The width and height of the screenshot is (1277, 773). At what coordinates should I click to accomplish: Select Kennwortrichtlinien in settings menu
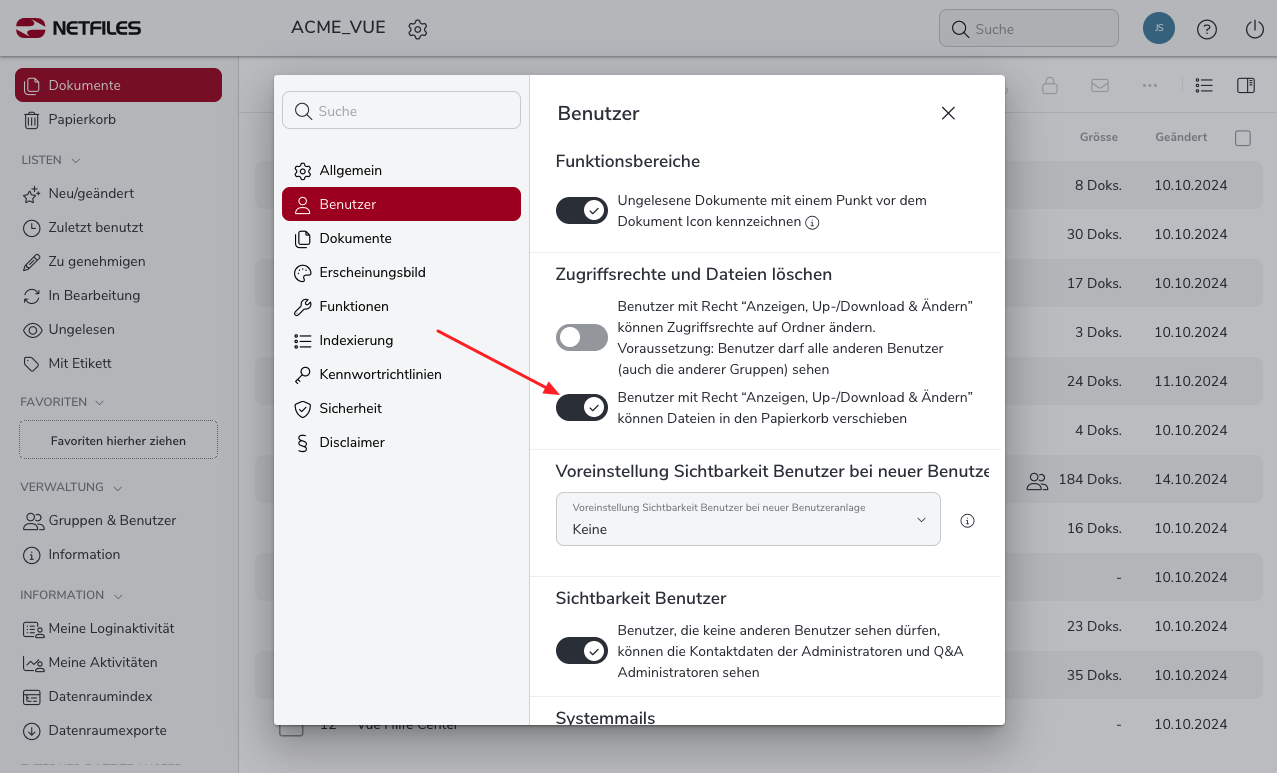[x=380, y=374]
